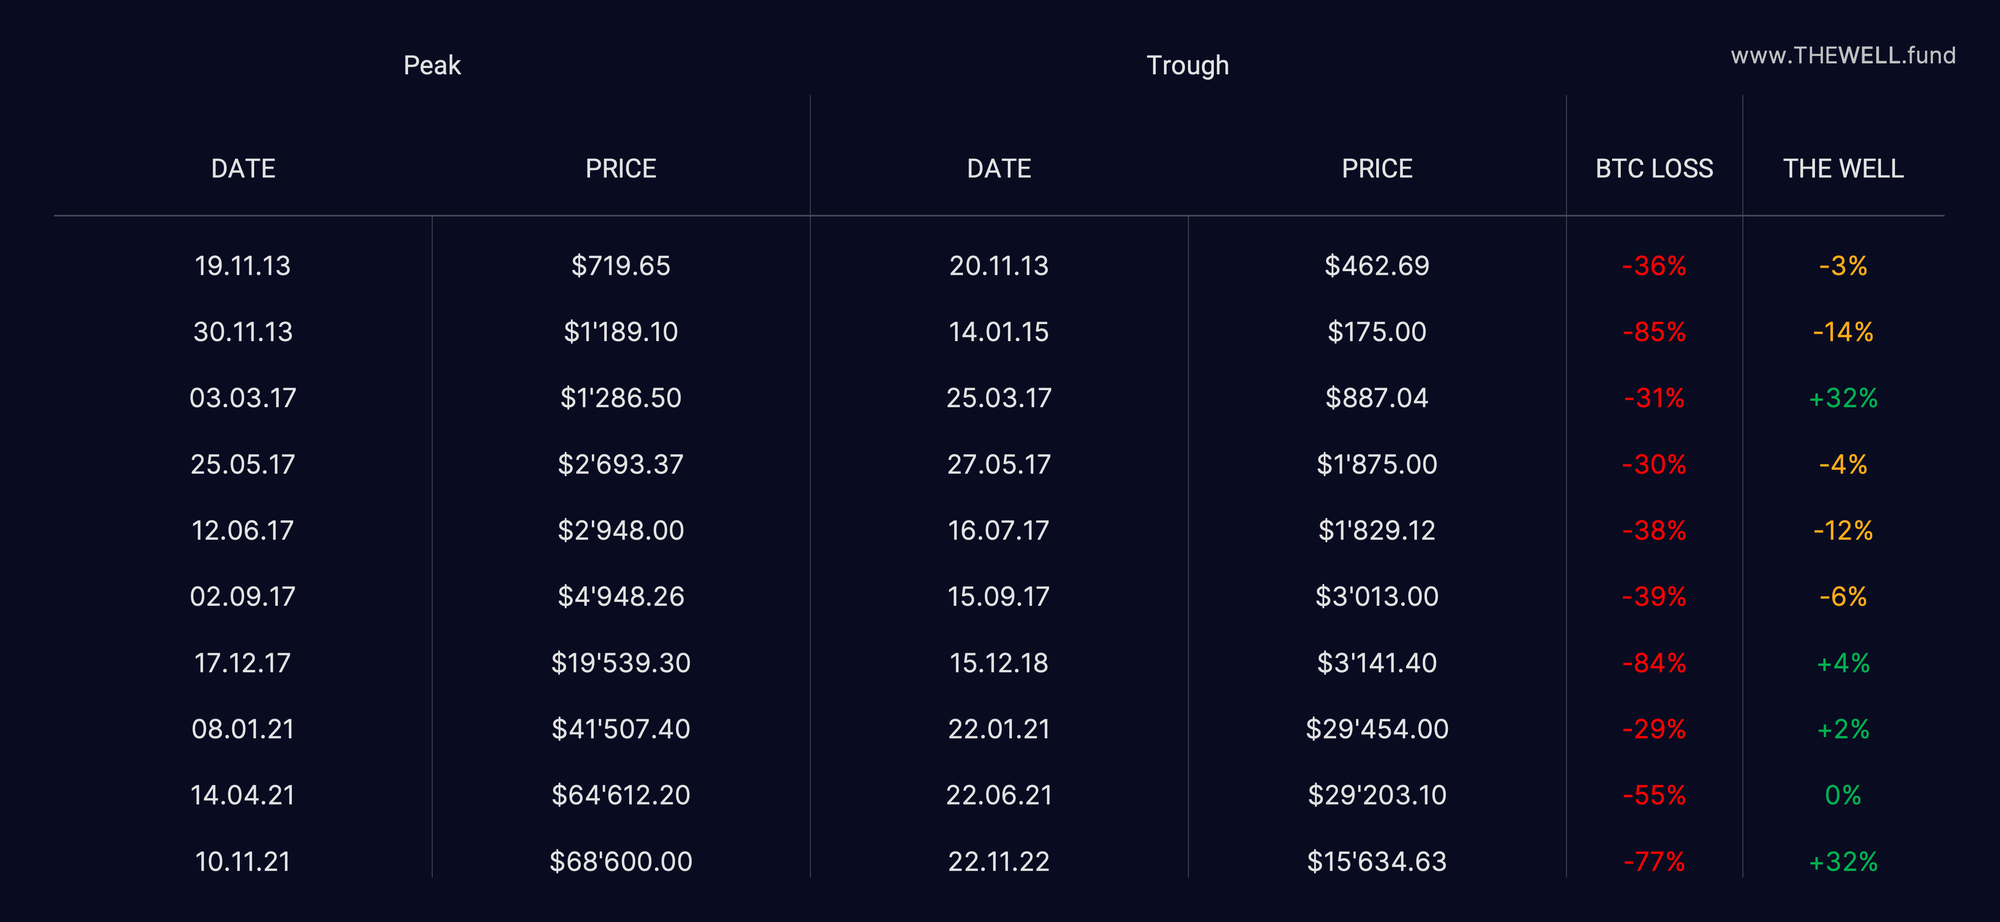
Task: Click peak price $2'693.37
Action: pyautogui.click(x=620, y=464)
